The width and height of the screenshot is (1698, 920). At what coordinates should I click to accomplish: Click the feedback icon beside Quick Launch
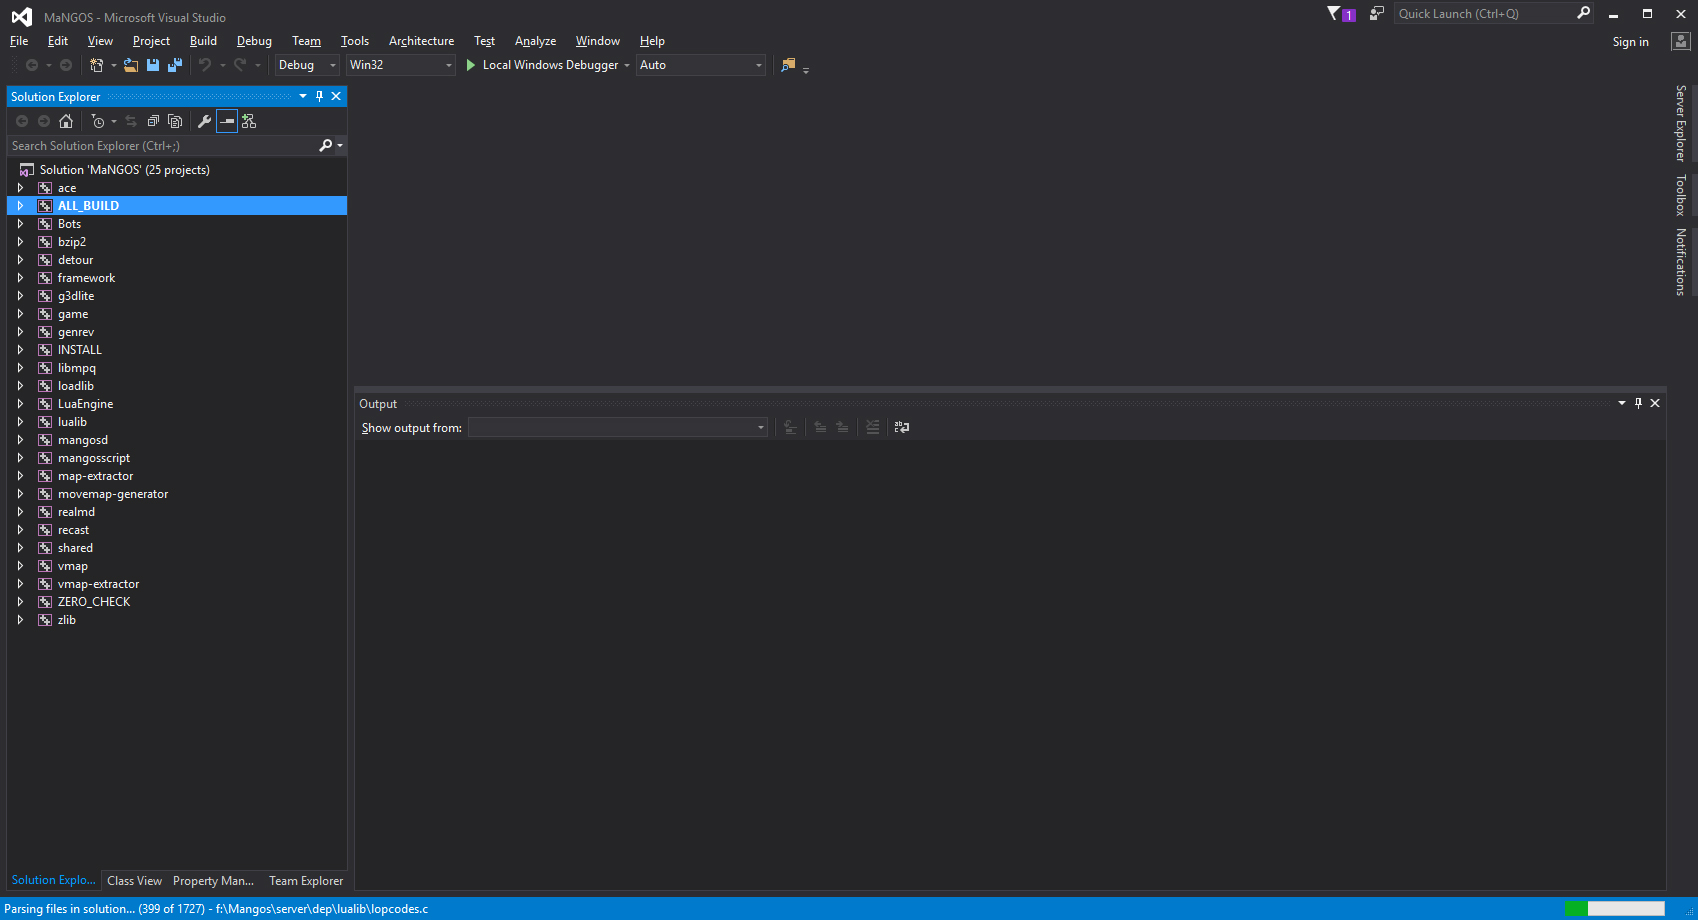click(x=1377, y=13)
